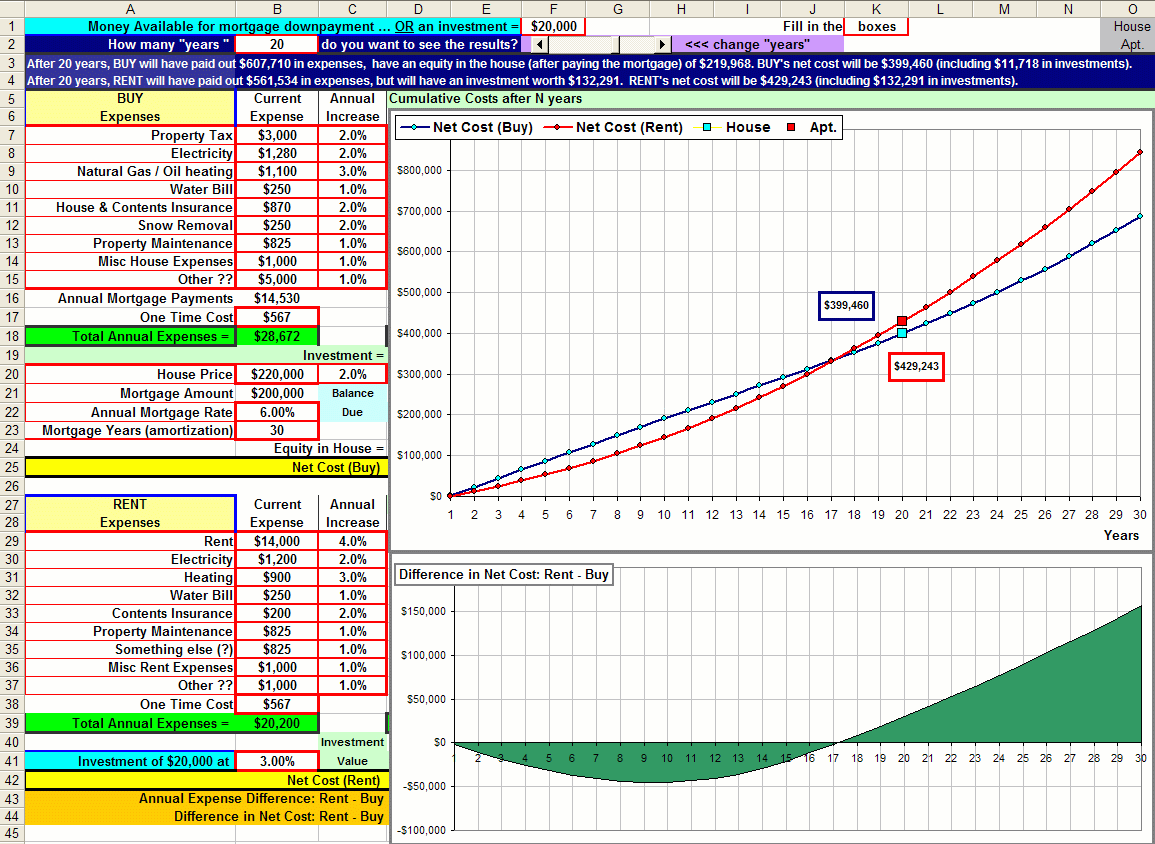Click the Annual Mortgage Payments $14,530 value
Viewport: 1155px width, 844px height.
pos(277,298)
